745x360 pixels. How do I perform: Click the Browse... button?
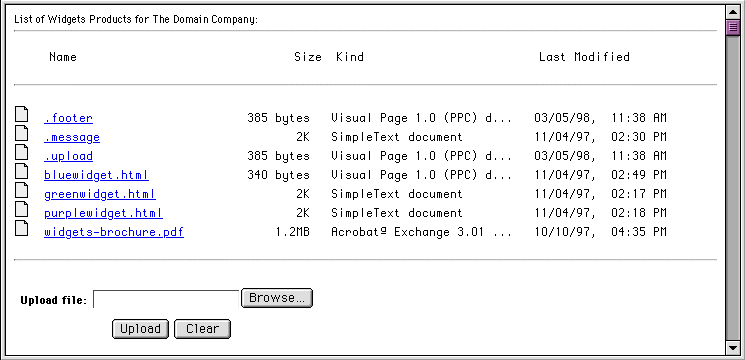[277, 298]
